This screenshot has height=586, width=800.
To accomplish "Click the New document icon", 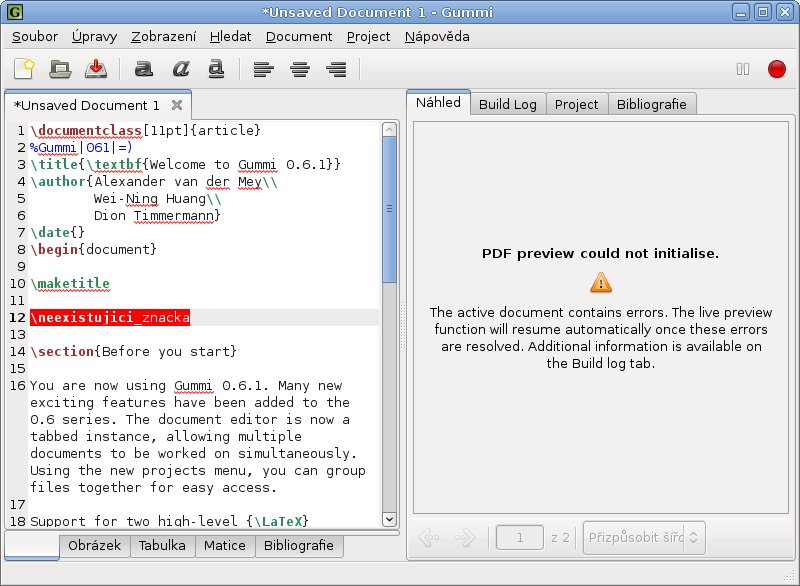I will (x=24, y=69).
